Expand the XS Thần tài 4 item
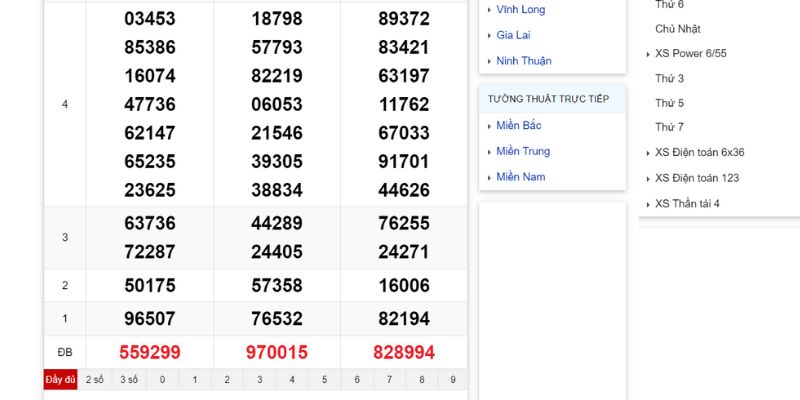The height and width of the screenshot is (400, 800). pos(687,204)
